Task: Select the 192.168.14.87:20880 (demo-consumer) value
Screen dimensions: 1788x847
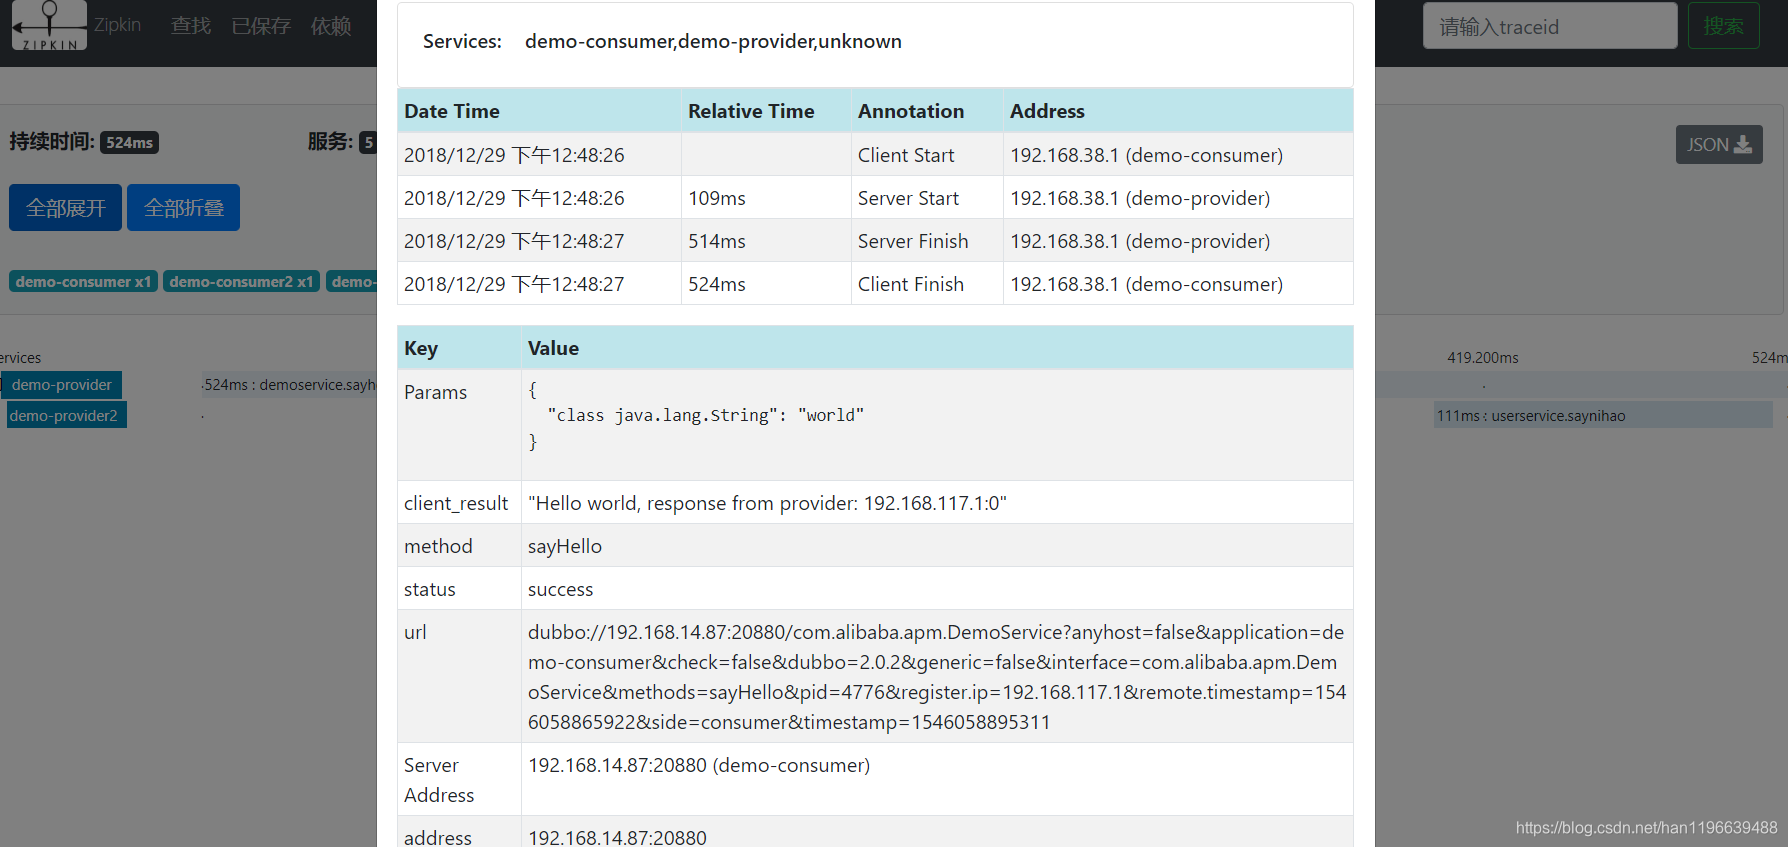Action: 699,765
